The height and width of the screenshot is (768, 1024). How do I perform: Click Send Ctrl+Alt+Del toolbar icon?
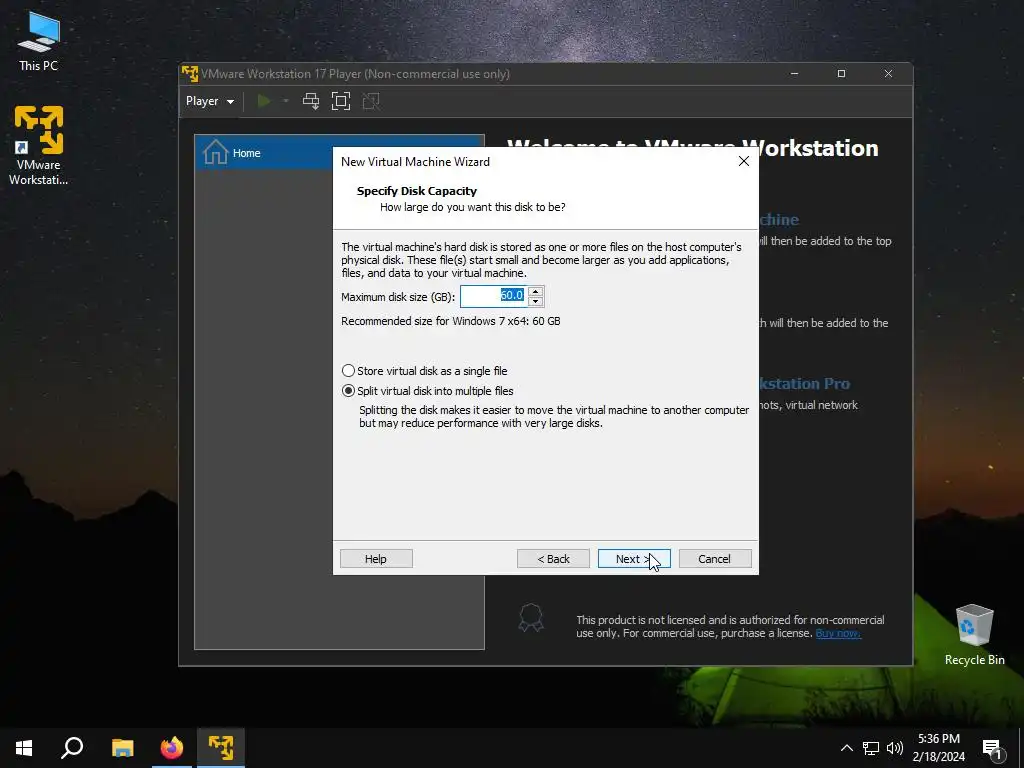pyautogui.click(x=311, y=101)
